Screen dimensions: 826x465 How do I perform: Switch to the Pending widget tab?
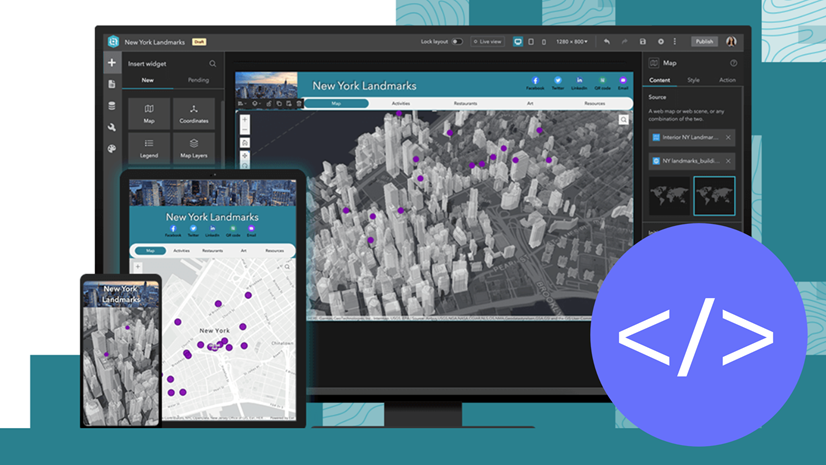(199, 80)
